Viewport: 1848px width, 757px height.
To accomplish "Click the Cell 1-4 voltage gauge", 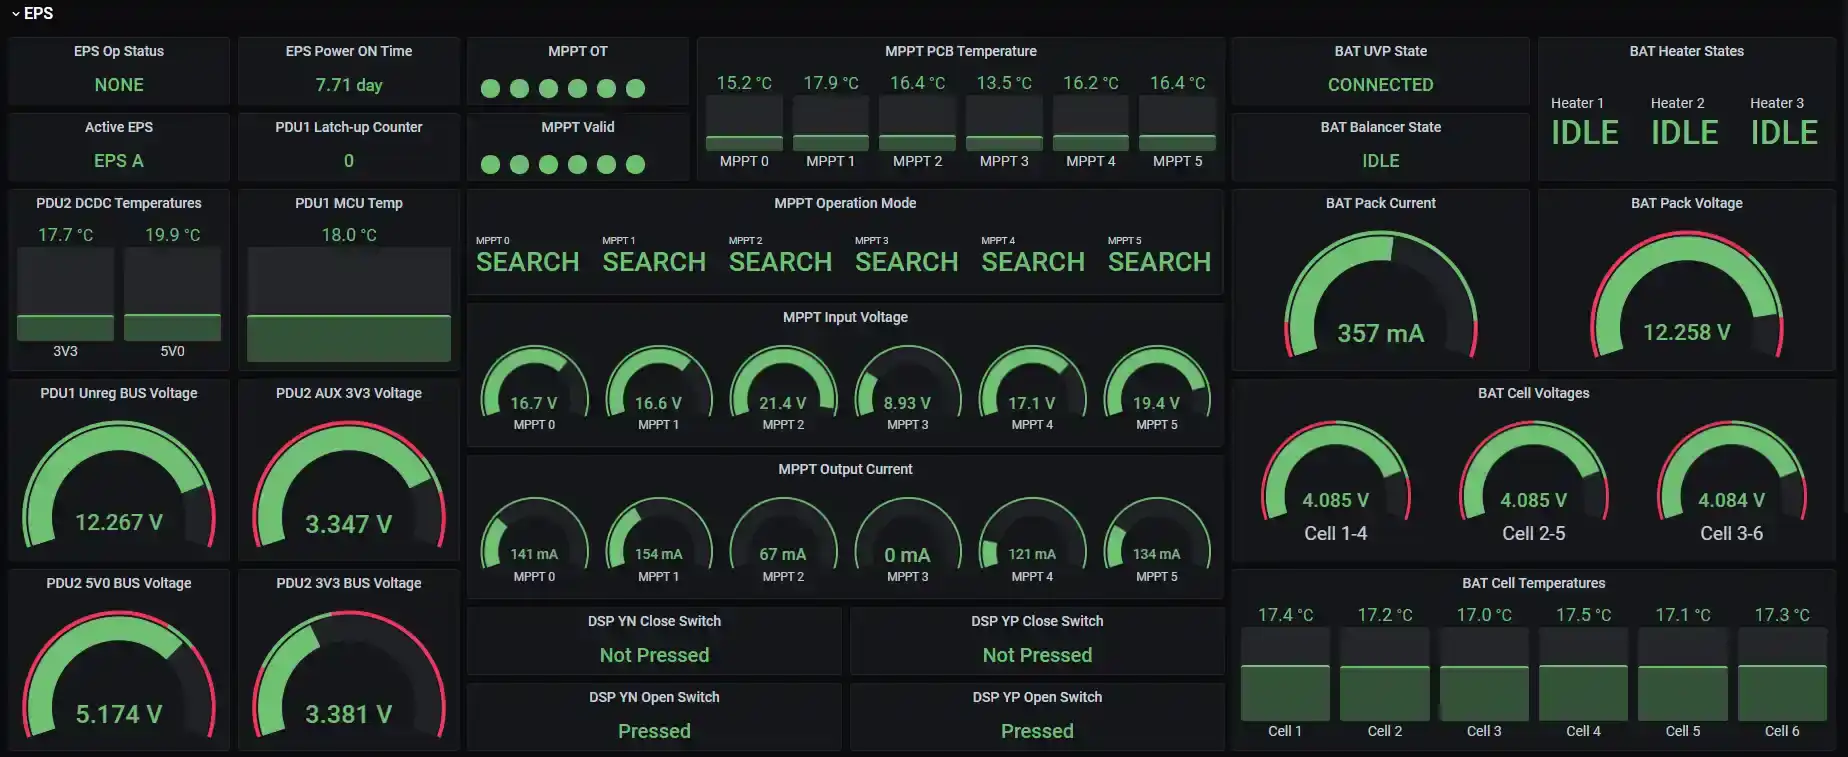I will coord(1336,471).
